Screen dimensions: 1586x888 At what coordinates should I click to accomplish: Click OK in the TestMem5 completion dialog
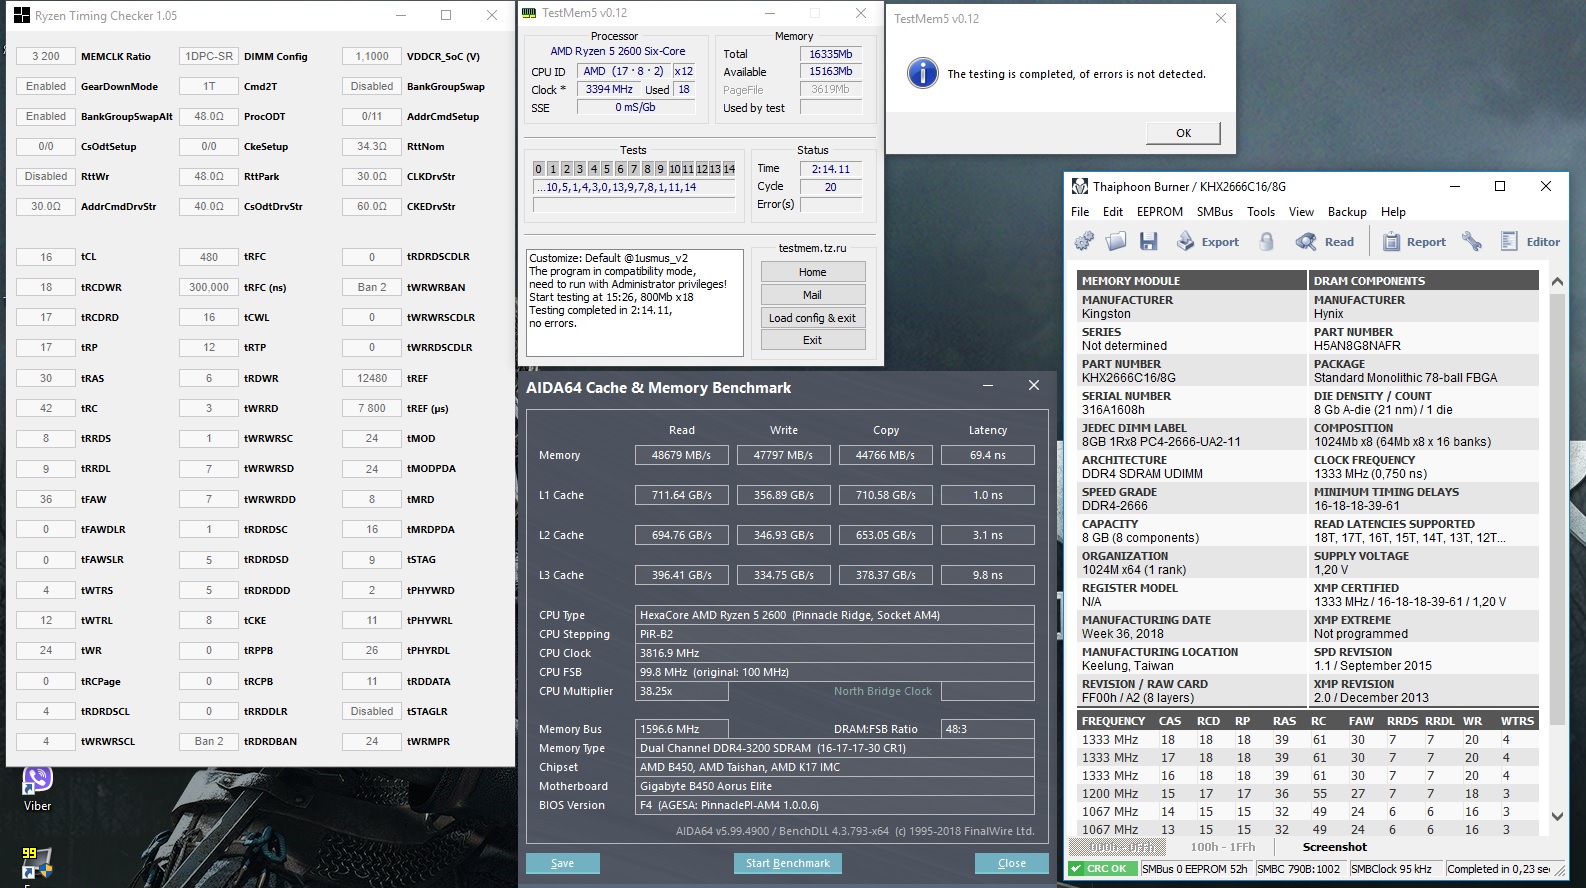1183,133
